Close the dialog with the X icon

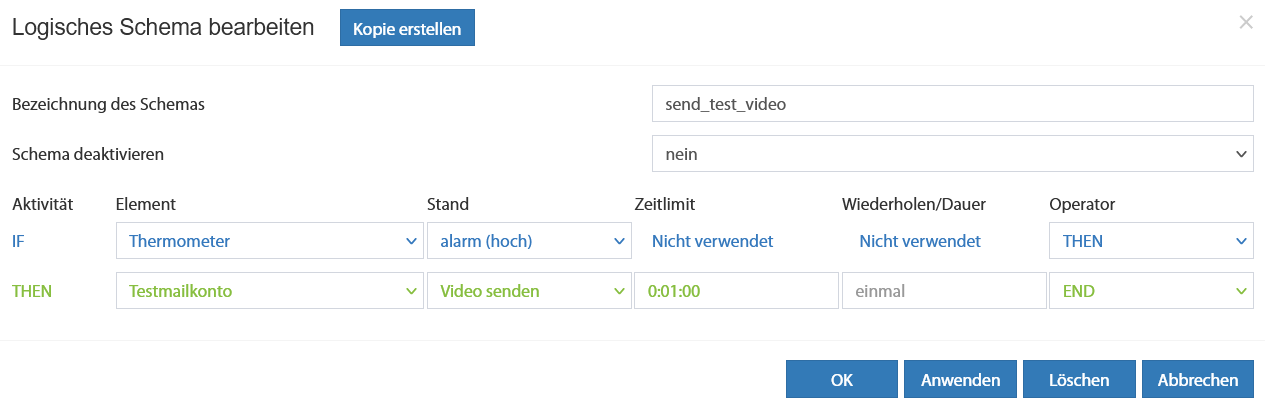click(1245, 22)
